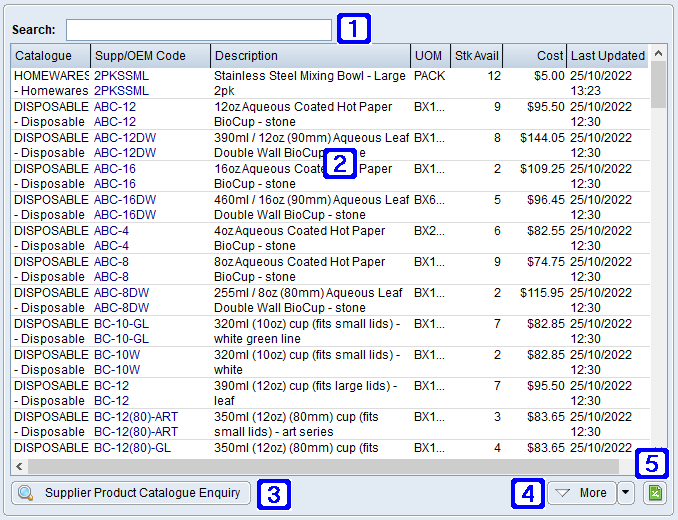Click the green Excel export icon
The image size is (678, 520).
(655, 493)
